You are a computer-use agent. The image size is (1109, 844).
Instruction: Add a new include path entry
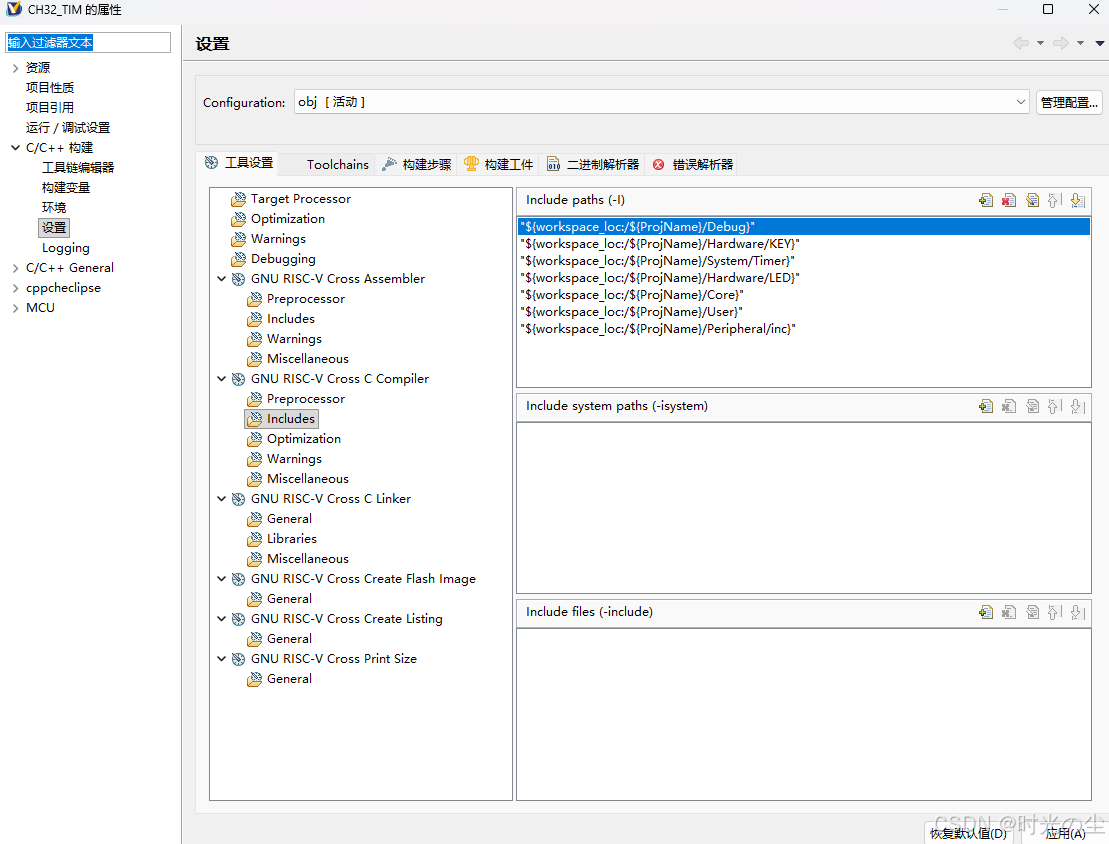click(986, 200)
